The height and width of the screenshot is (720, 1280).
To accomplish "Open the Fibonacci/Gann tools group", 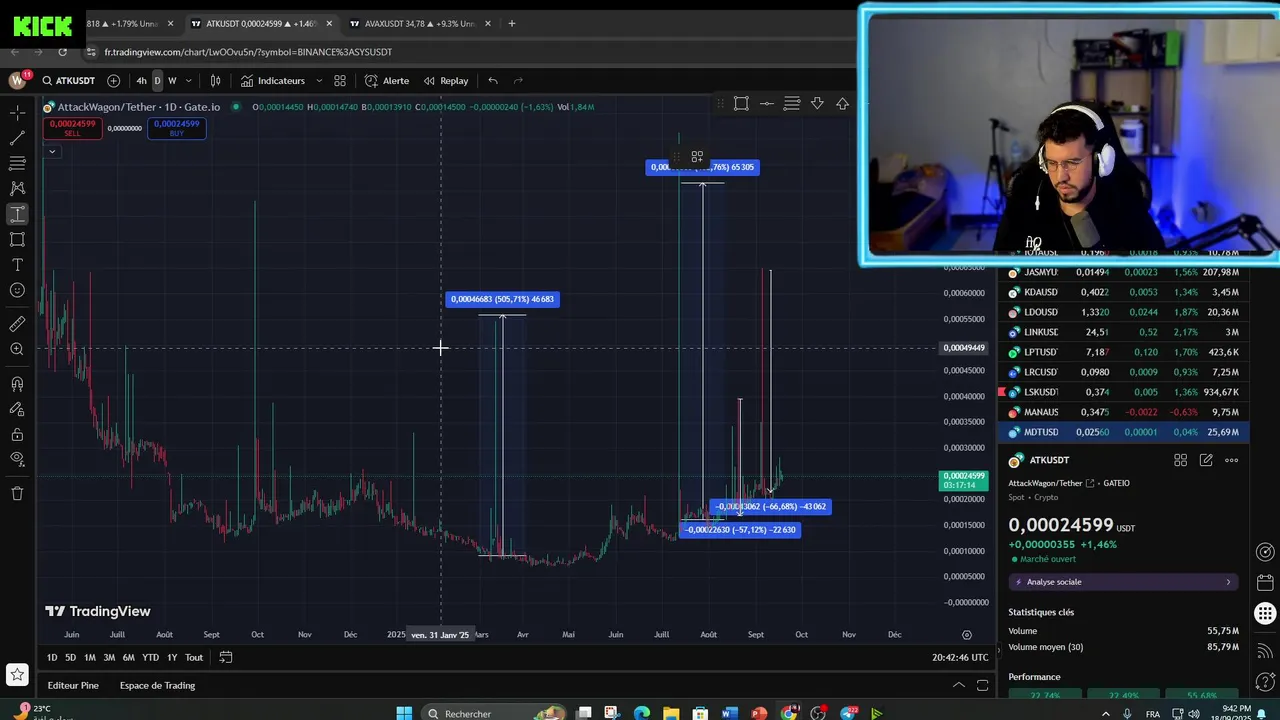I will (x=17, y=162).
